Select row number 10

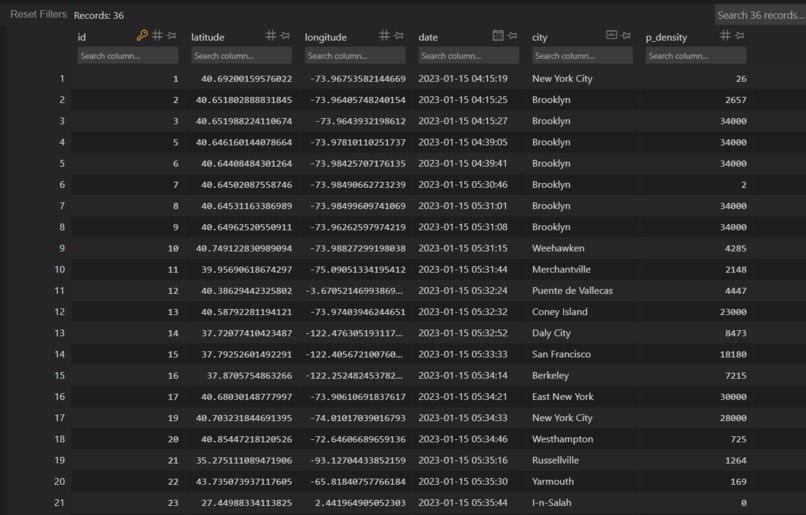pos(60,269)
